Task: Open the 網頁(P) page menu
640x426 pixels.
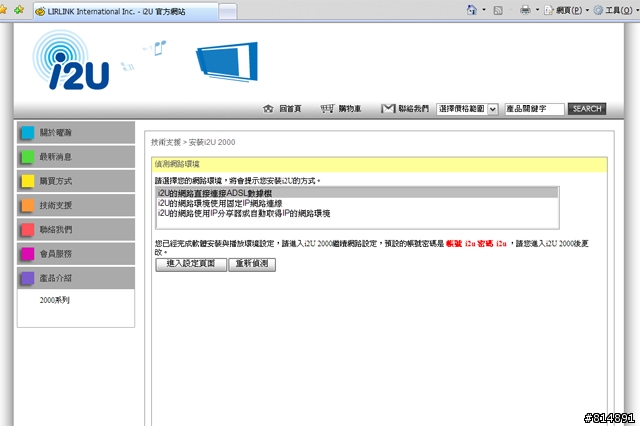Action: 567,10
